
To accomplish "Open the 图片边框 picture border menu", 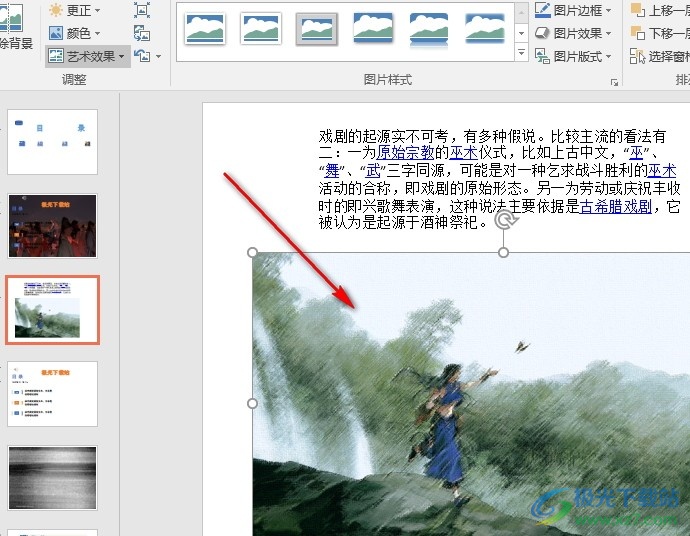I will coord(573,10).
